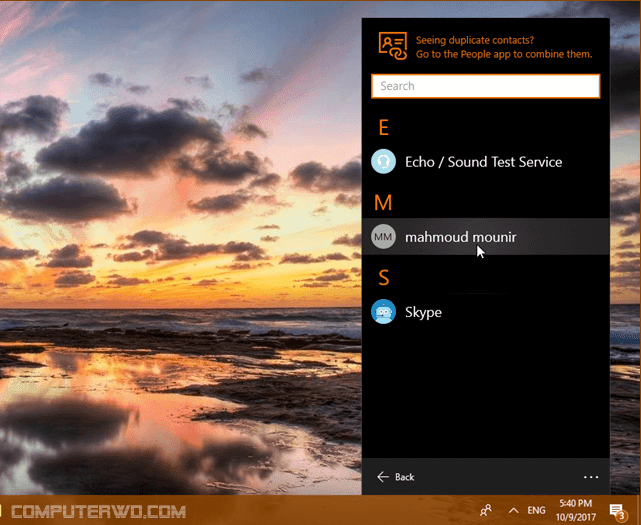Jump to letter S section header
Screen dimensions: 641x525
coord(383,278)
